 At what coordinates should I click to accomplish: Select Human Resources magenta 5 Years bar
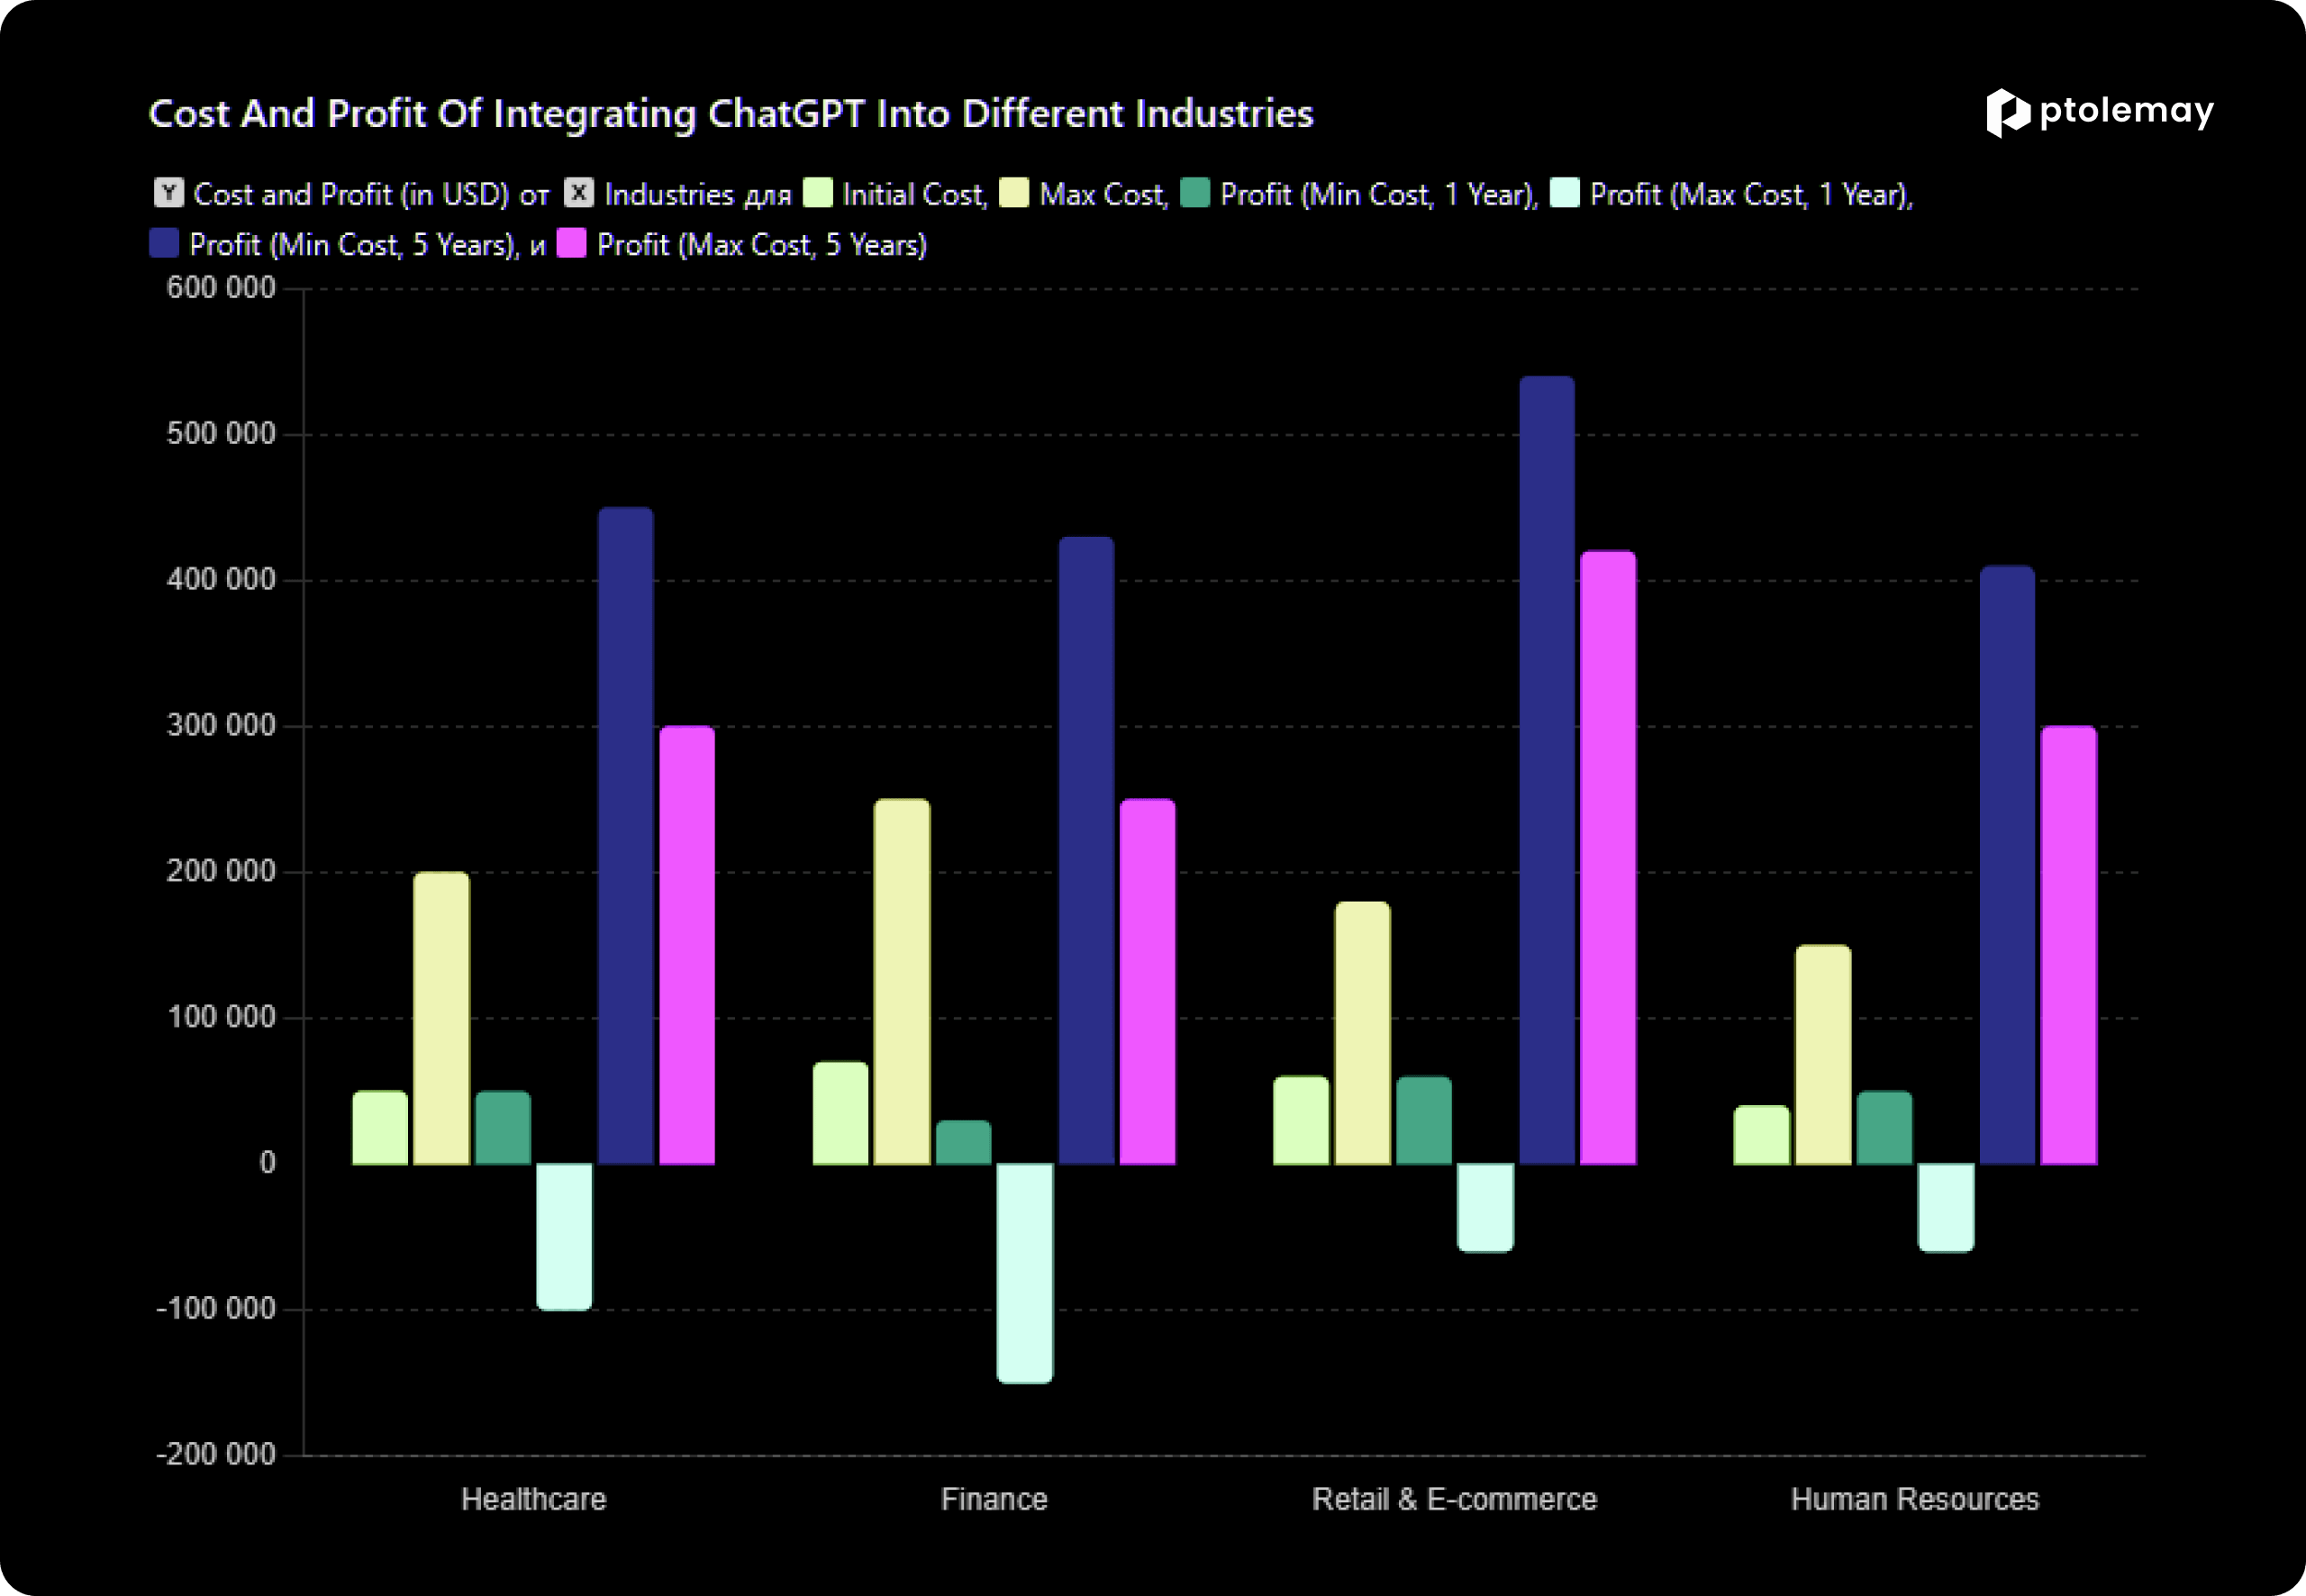(2069, 945)
